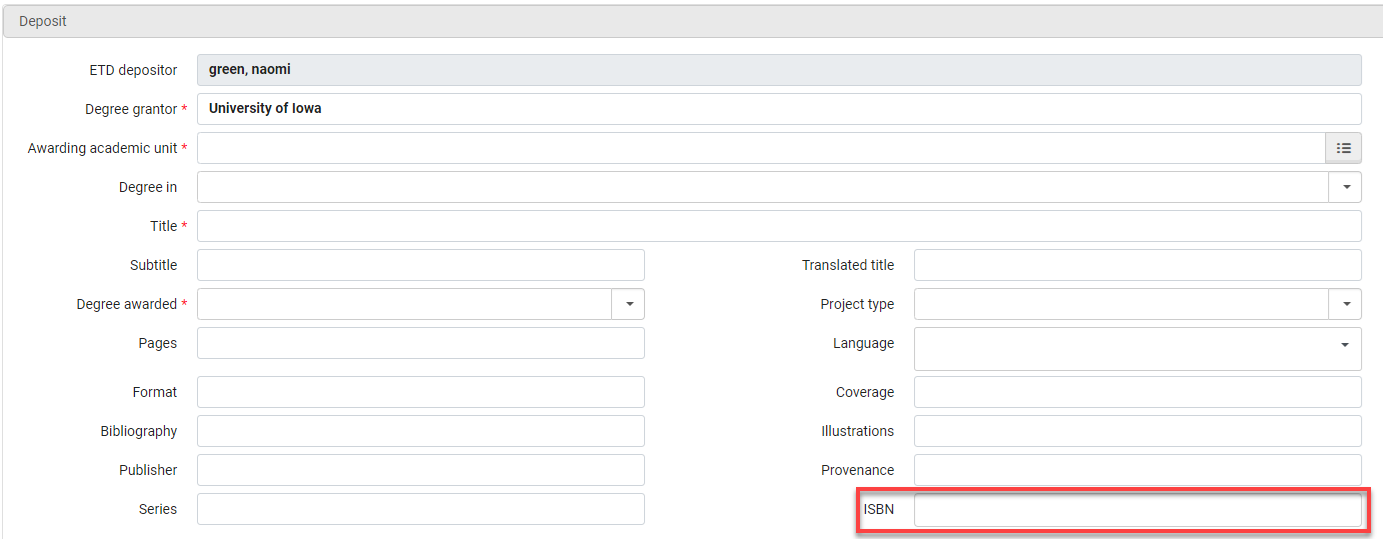Select the Translated title field

tap(1136, 265)
